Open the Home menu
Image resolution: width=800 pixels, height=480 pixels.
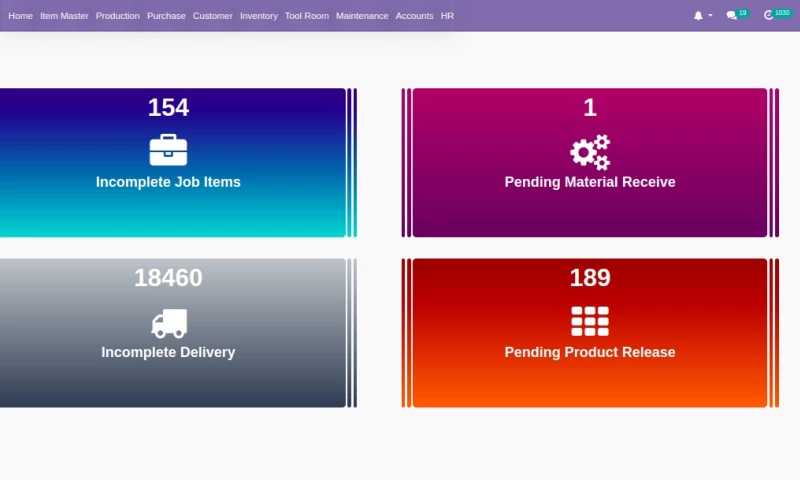point(20,16)
